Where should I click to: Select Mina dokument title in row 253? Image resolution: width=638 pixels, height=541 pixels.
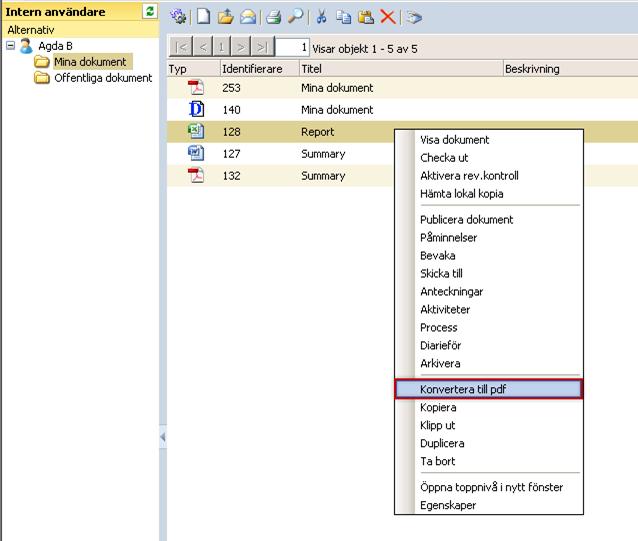tap(337, 88)
